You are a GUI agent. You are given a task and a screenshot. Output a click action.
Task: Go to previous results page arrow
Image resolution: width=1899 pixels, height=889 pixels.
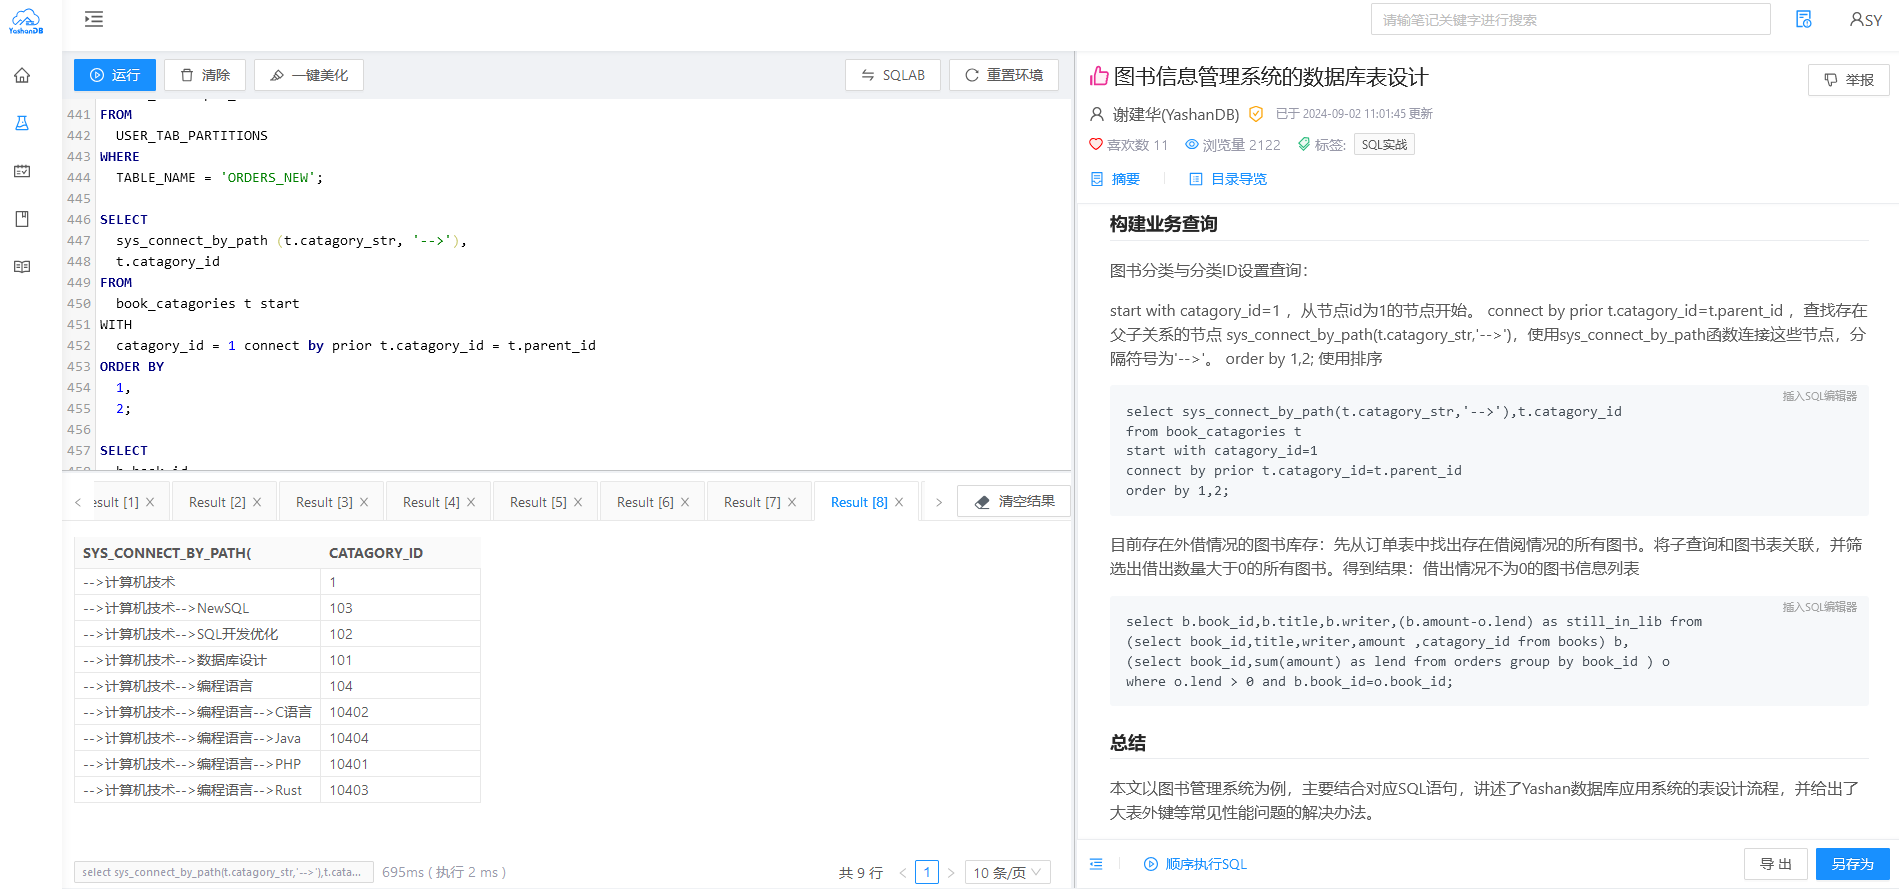click(903, 873)
